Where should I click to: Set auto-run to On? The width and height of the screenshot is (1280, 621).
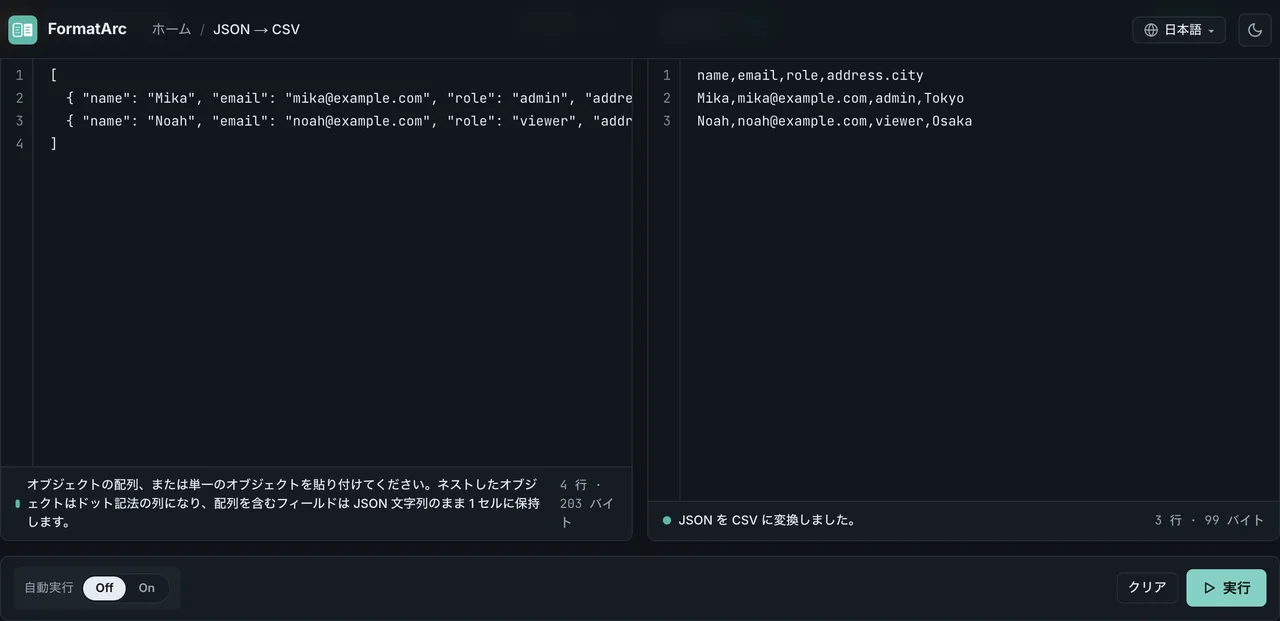[x=147, y=588]
